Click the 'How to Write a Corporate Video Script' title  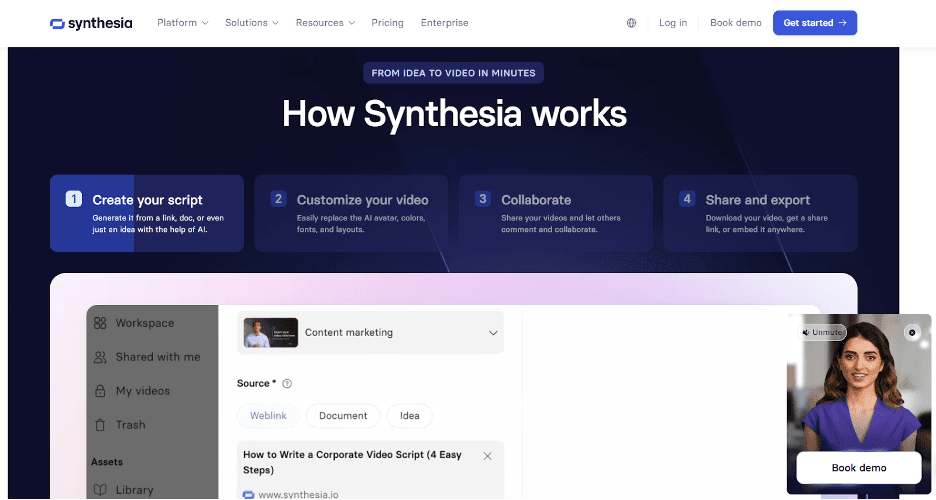coord(352,462)
